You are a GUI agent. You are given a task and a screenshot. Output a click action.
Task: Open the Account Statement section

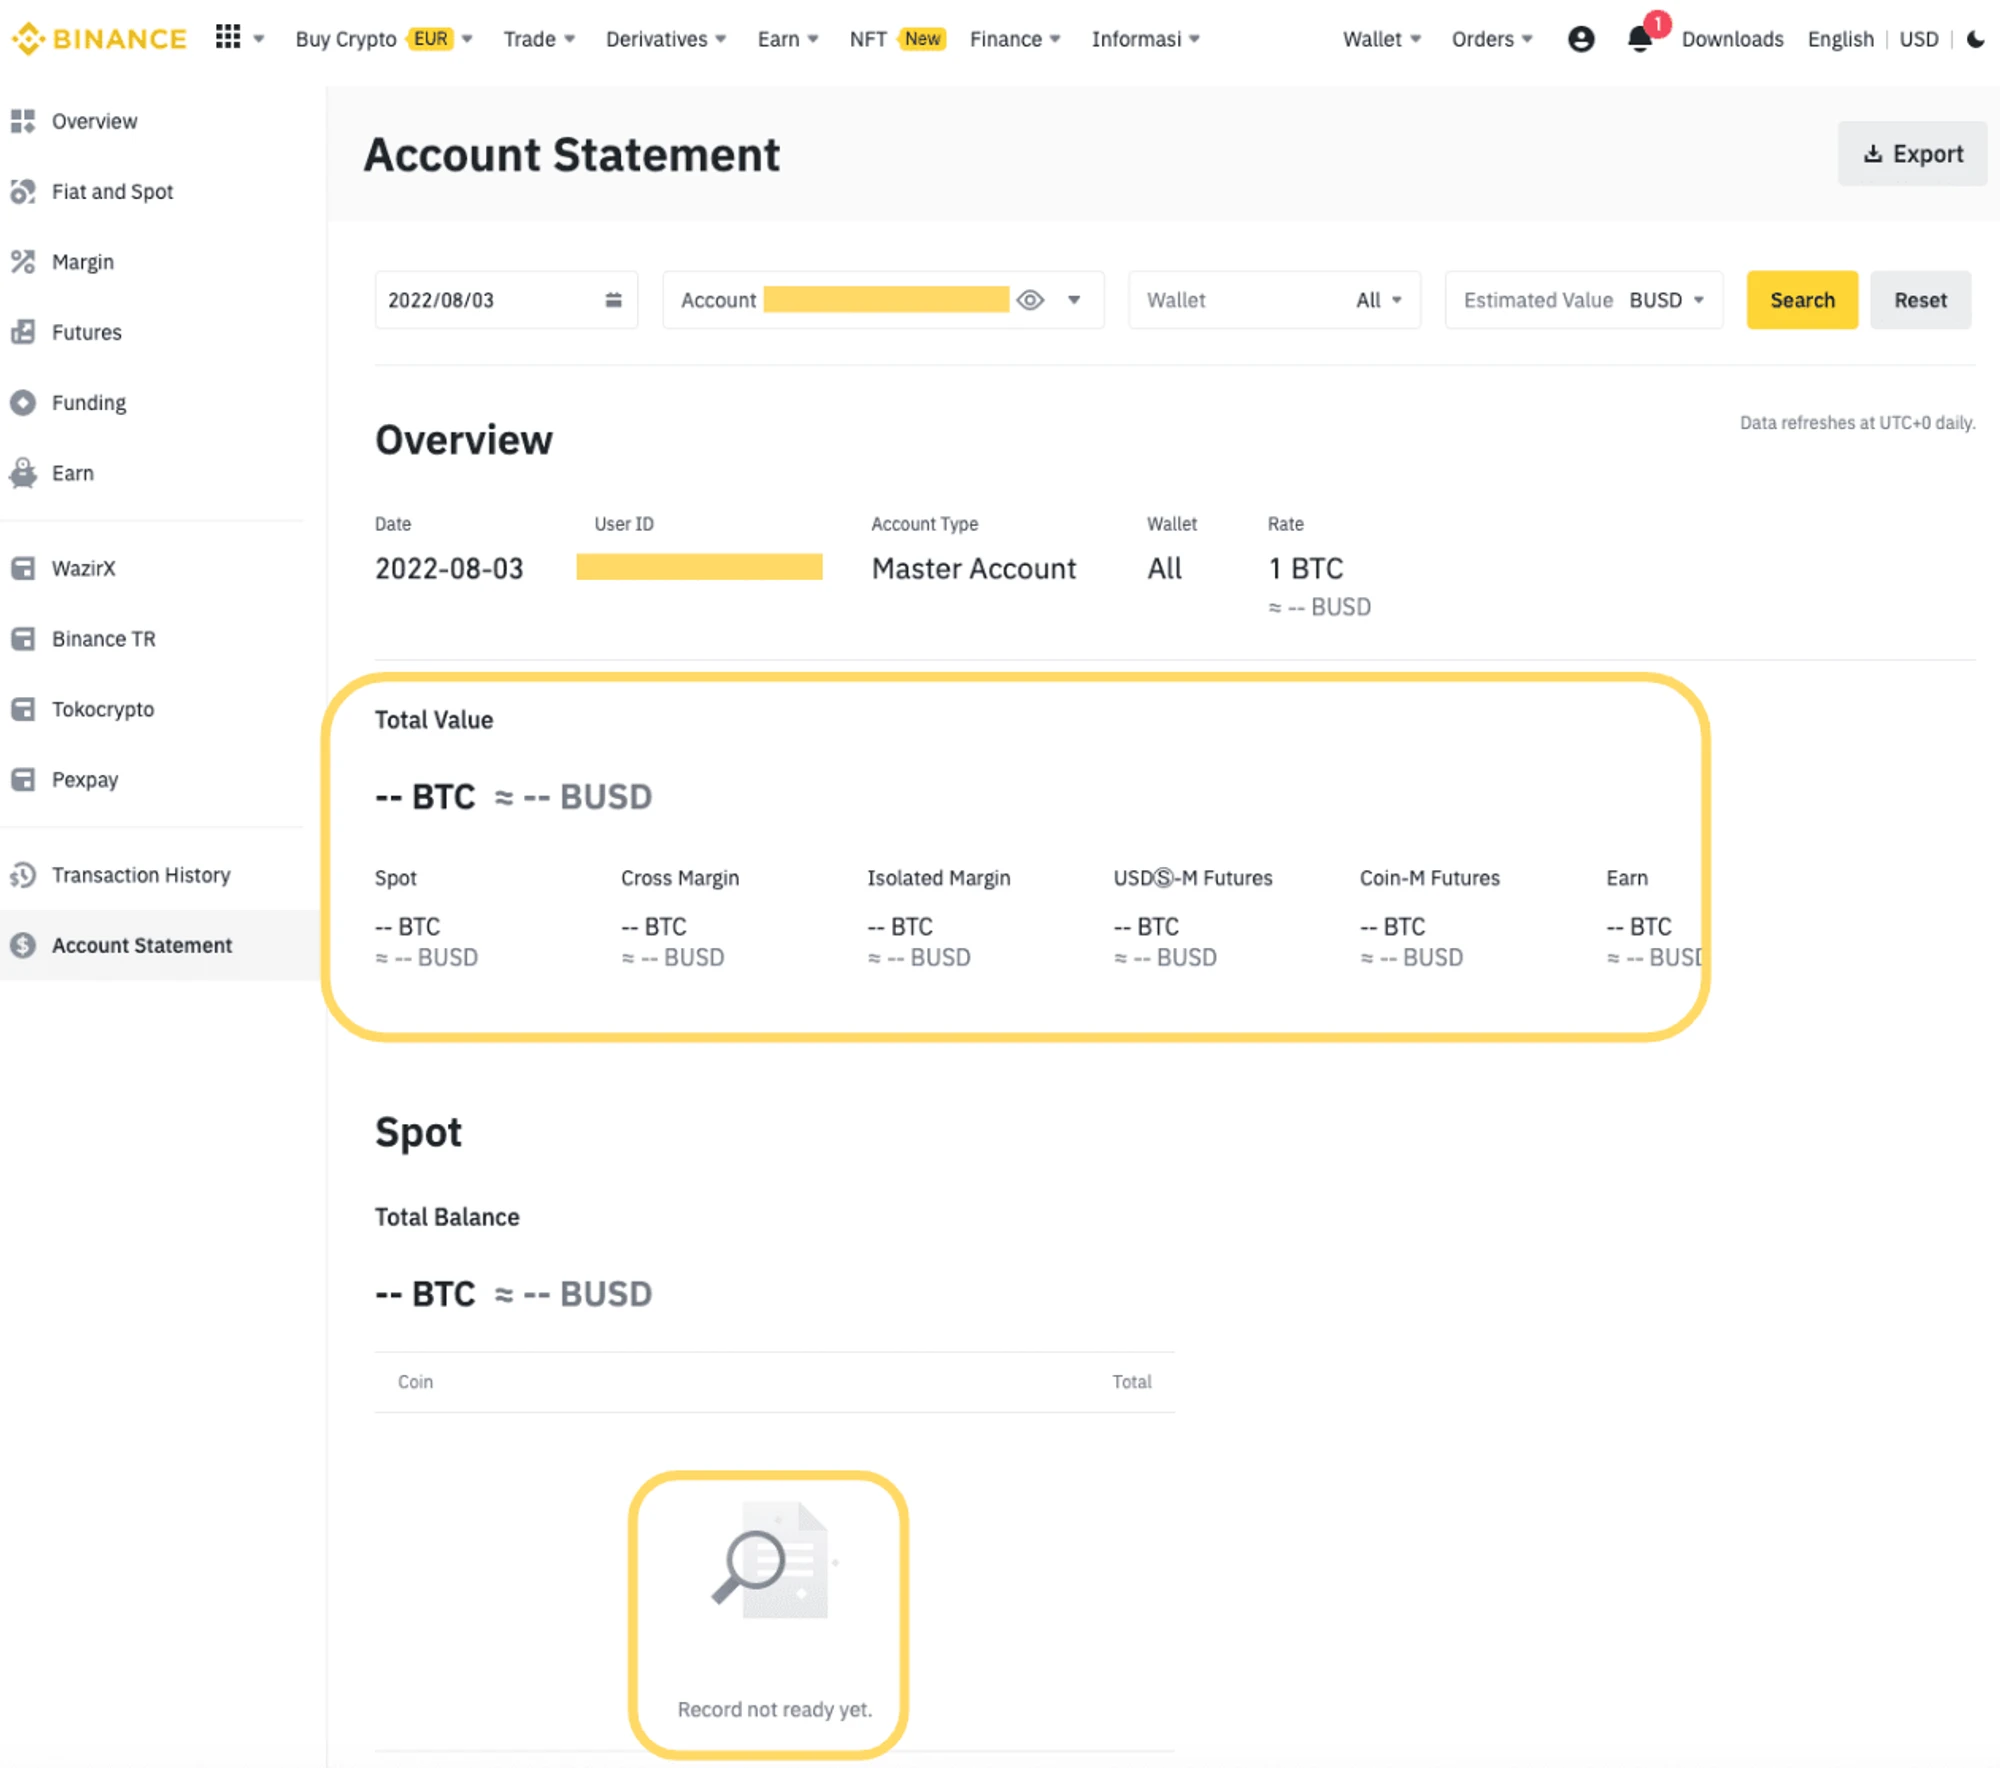142,944
